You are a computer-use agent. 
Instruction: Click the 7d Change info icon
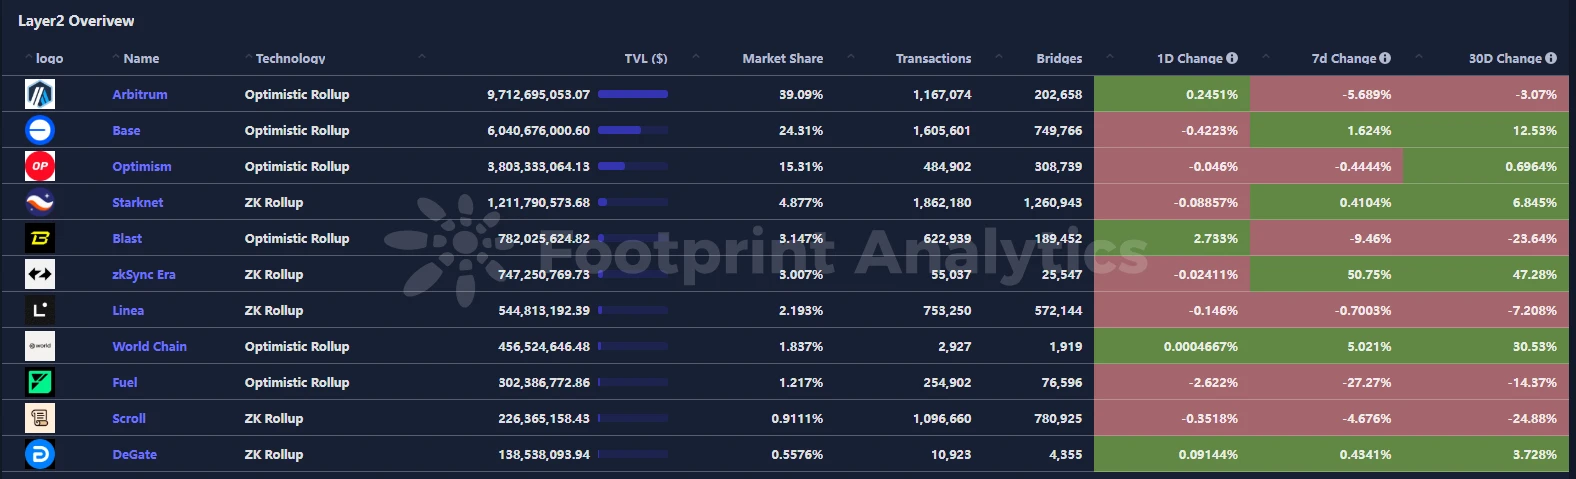[x=1385, y=58]
